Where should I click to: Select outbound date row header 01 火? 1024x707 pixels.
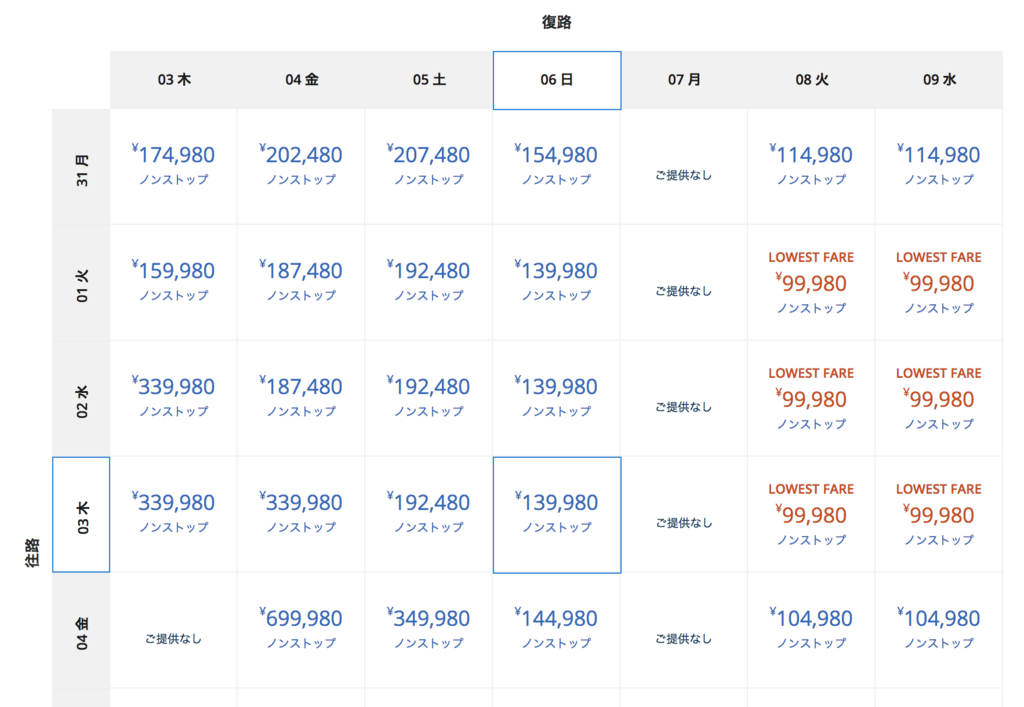(x=81, y=283)
